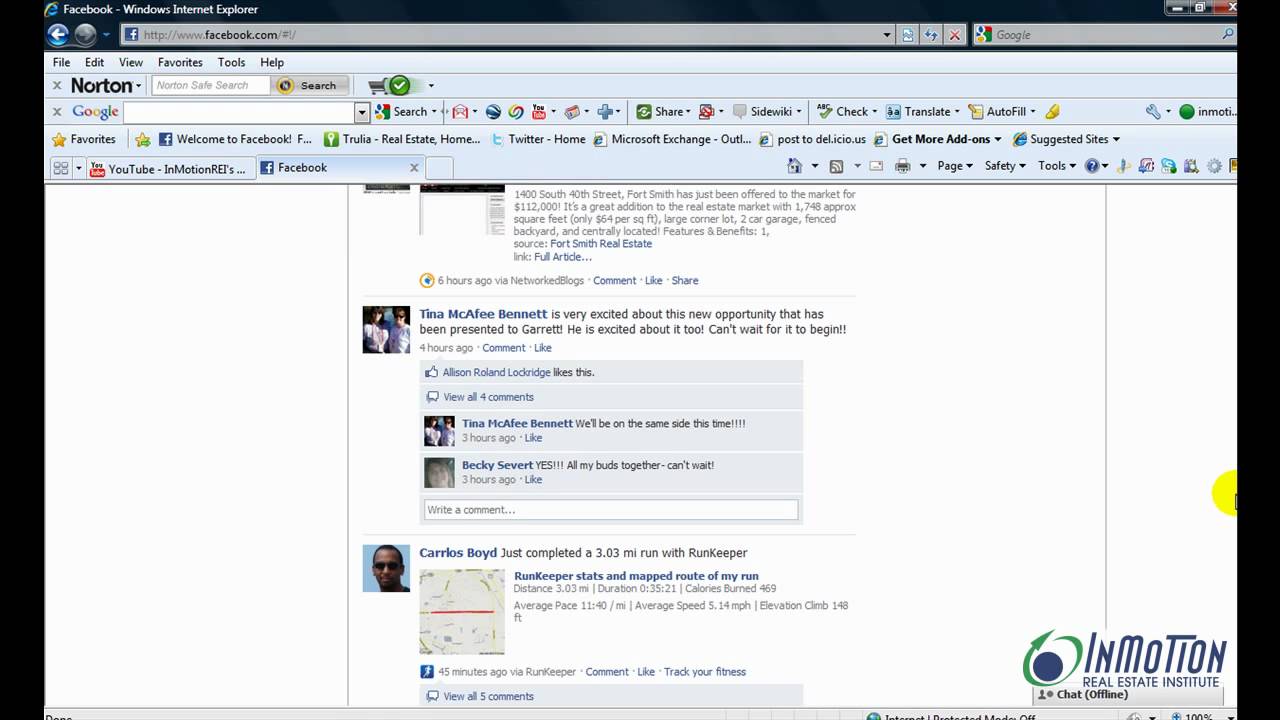The height and width of the screenshot is (720, 1280).
Task: Open the File menu
Action: pyautogui.click(x=61, y=62)
